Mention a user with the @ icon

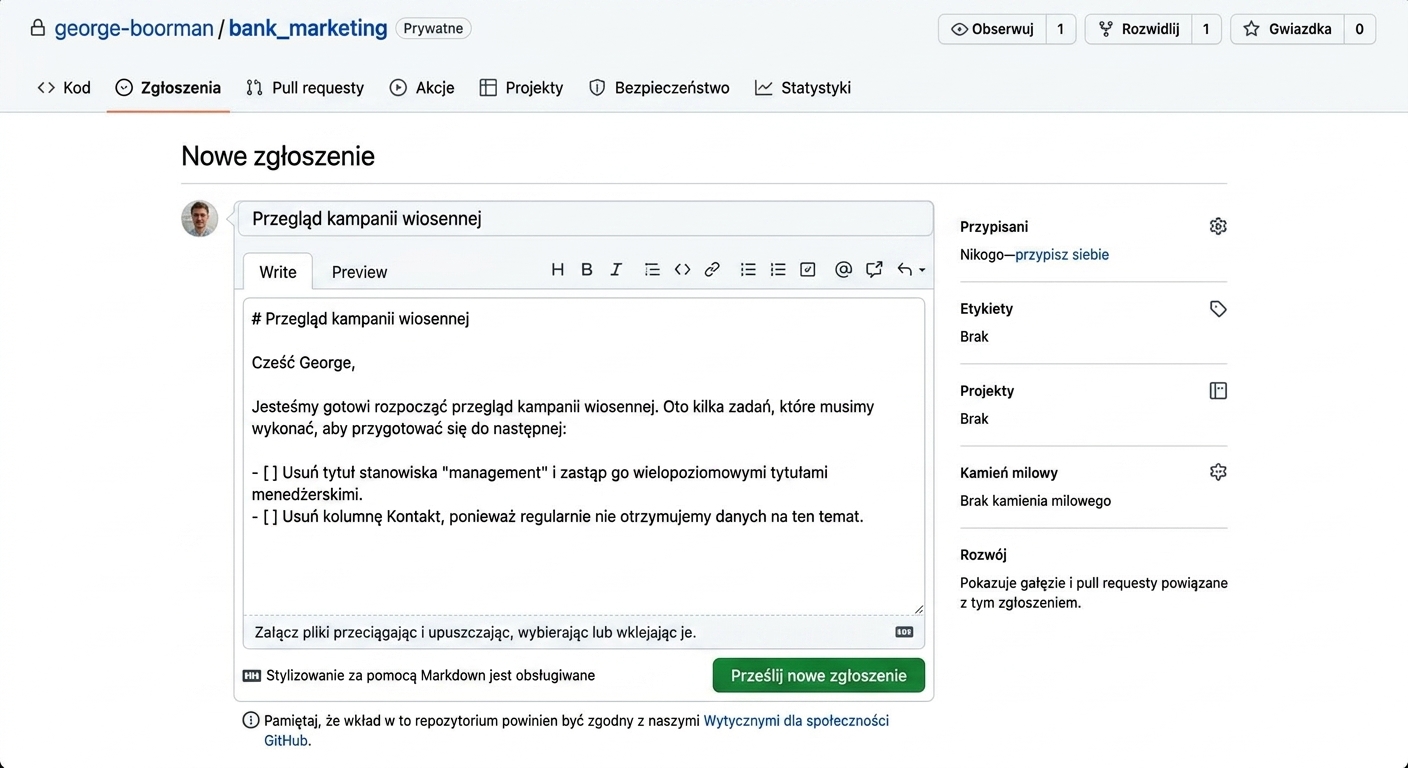click(843, 270)
